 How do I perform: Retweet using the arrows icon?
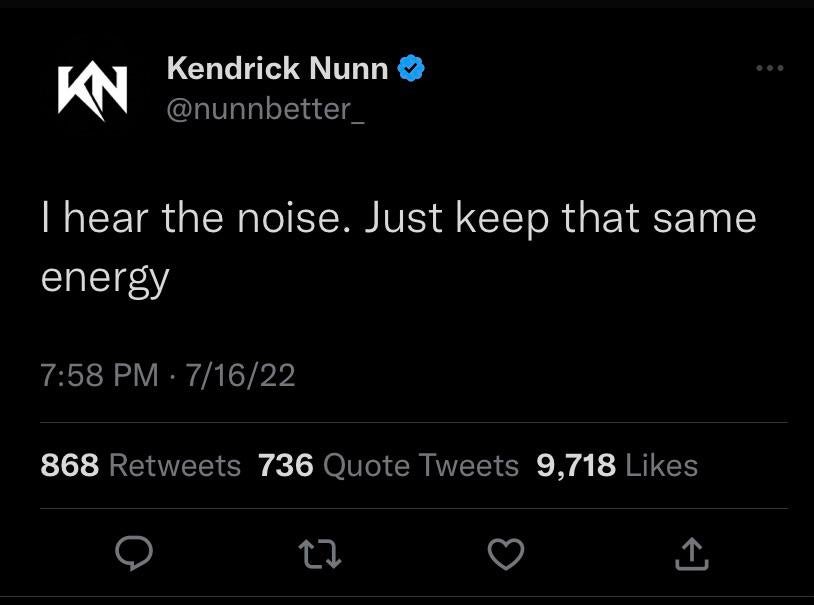321,553
